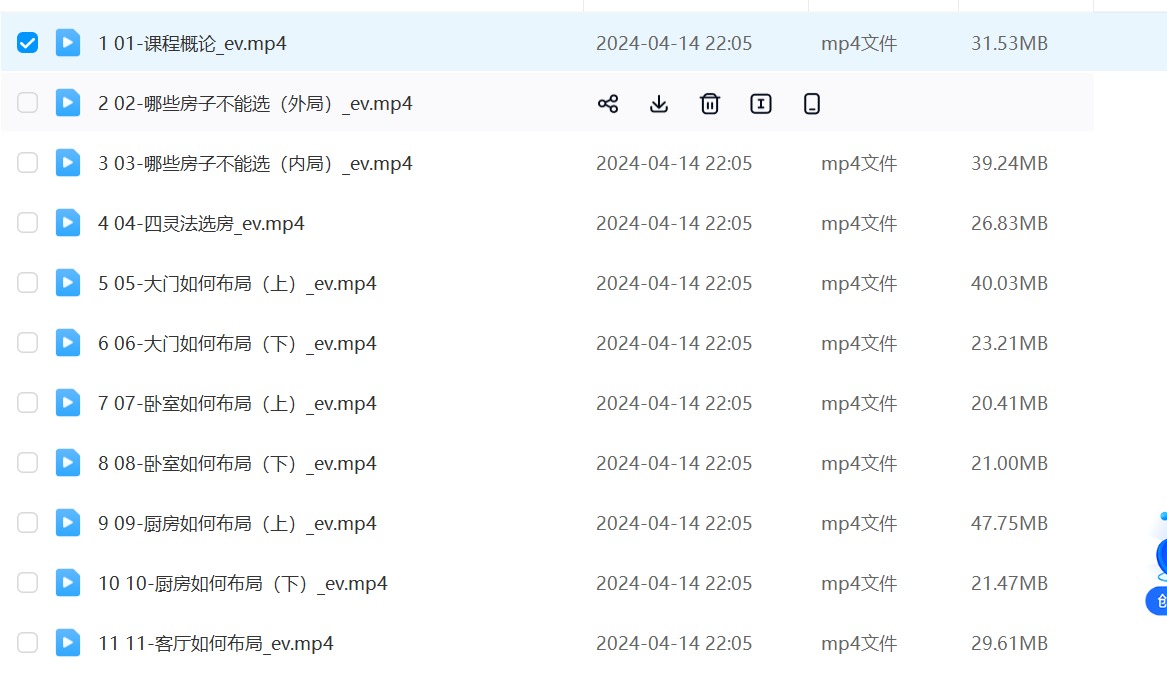
Task: Select the checkbox for 05-大门如何布局（上）
Action: click(x=28, y=283)
